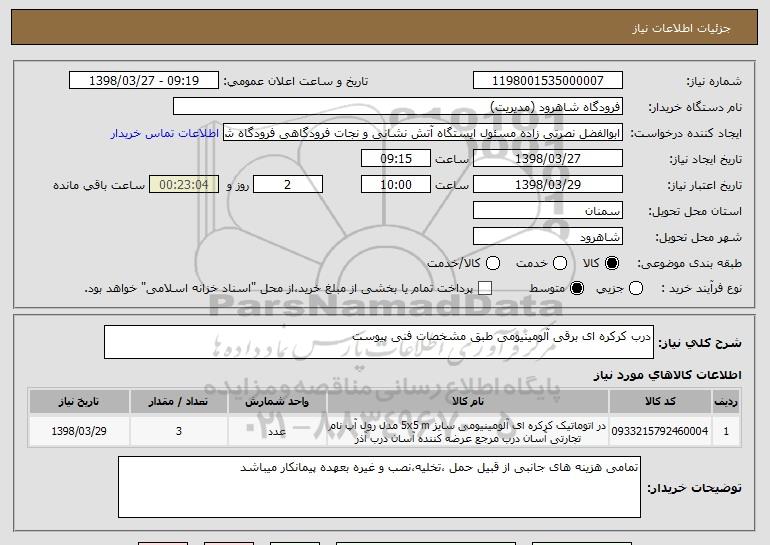The height and width of the screenshot is (545, 770).
Task: Click the ردیف column header
Action: (726, 402)
